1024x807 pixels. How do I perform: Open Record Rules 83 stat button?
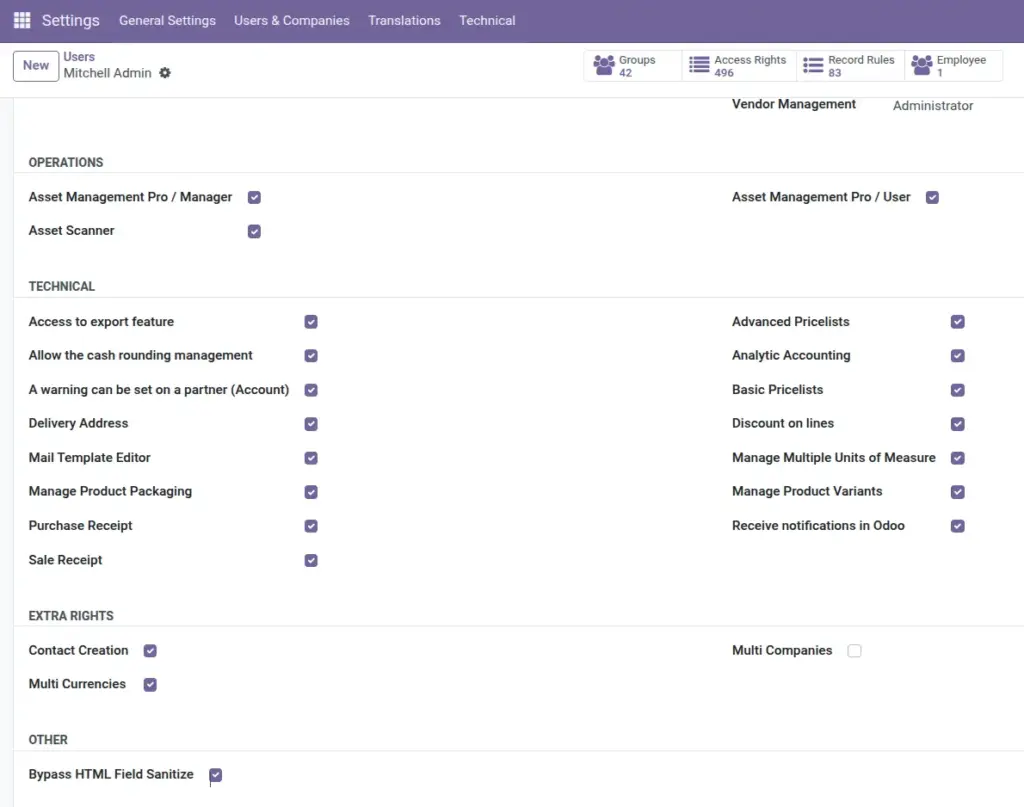point(850,66)
